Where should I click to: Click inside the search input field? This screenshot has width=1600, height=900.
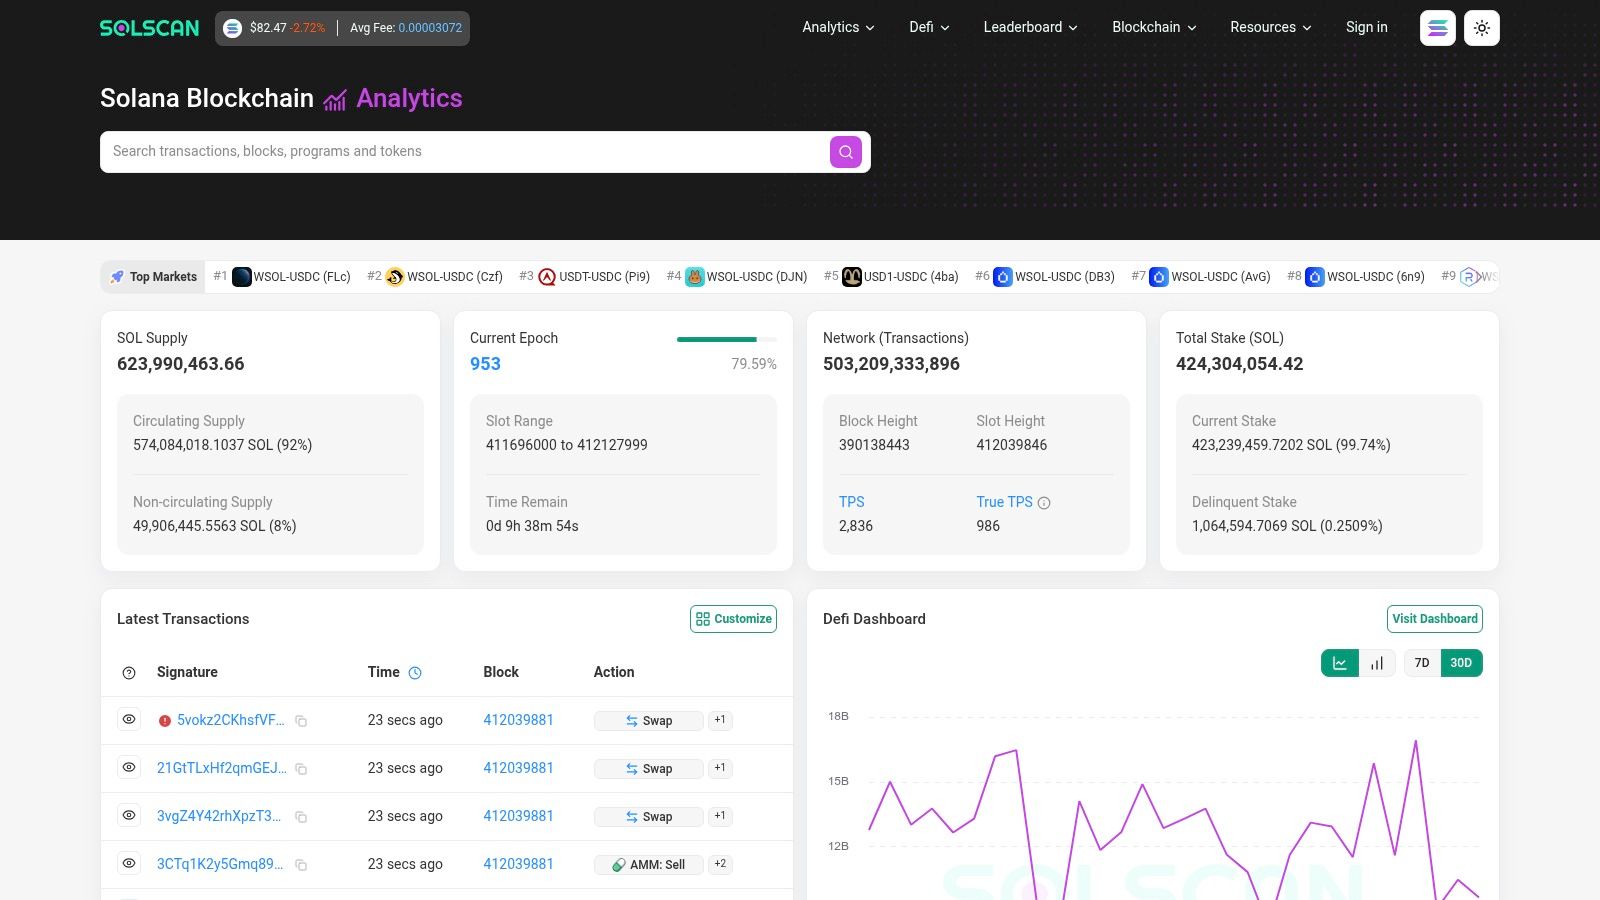450,151
